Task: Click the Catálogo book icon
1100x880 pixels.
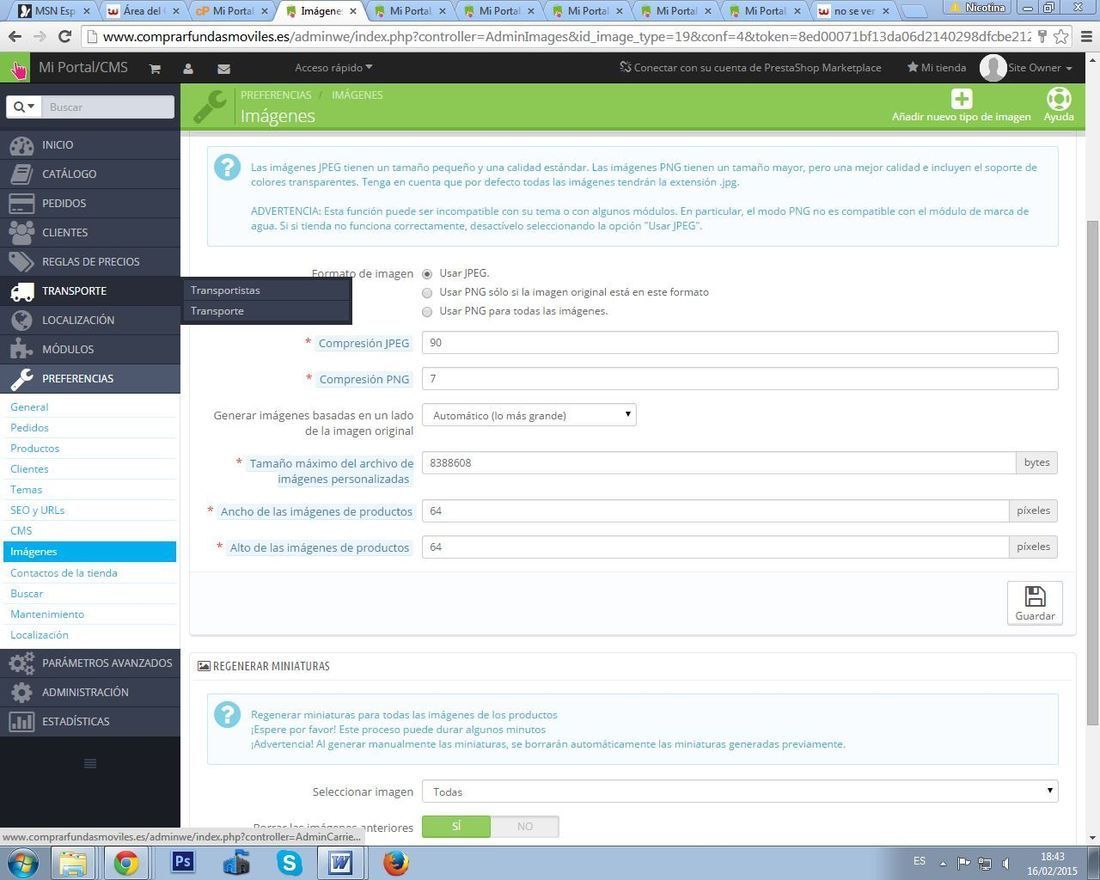Action: pyautogui.click(x=22, y=174)
